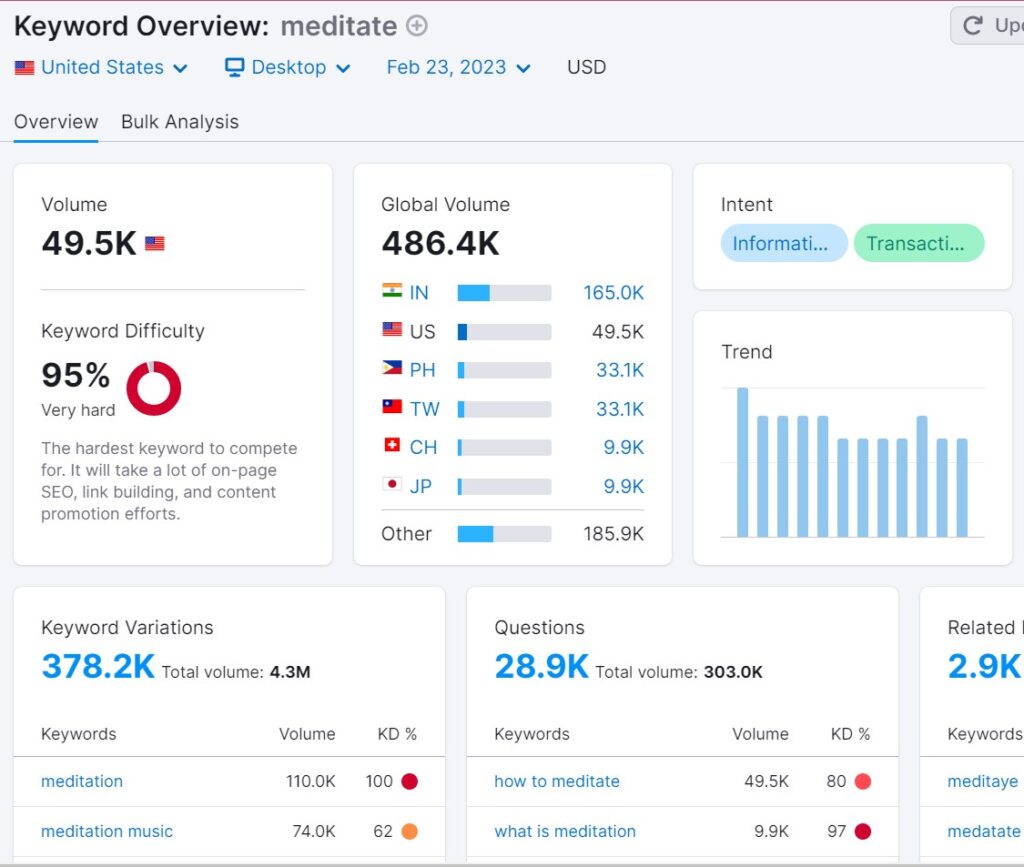Click the Taiwan flag icon
Image resolution: width=1024 pixels, height=867 pixels.
(392, 408)
